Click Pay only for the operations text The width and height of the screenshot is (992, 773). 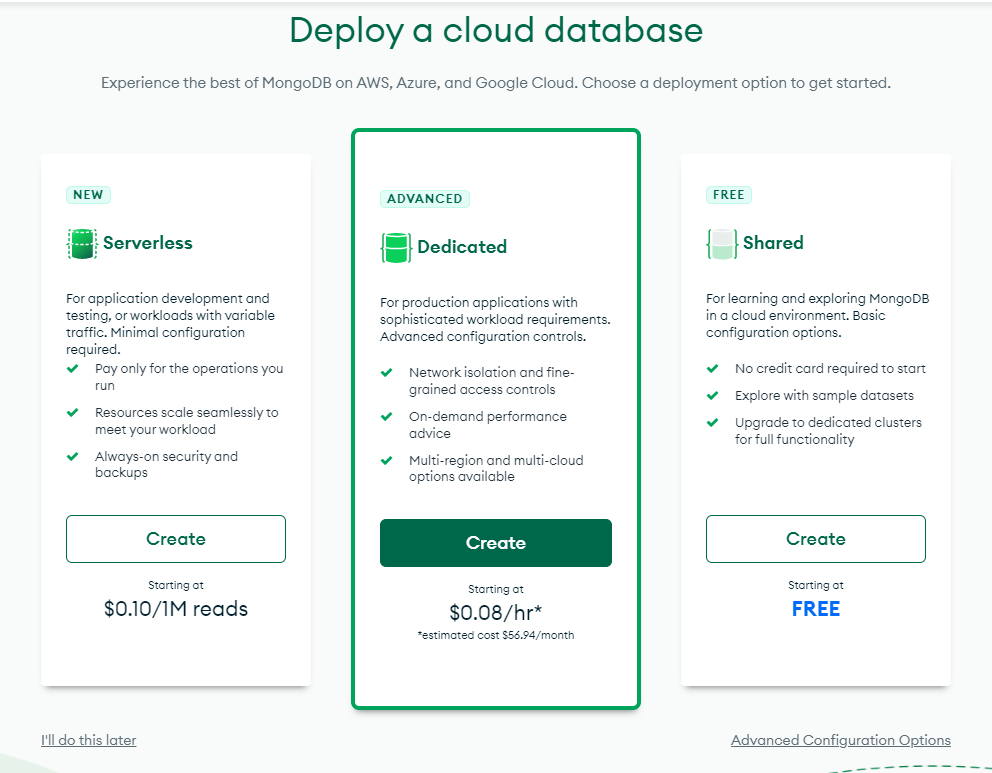(189, 376)
